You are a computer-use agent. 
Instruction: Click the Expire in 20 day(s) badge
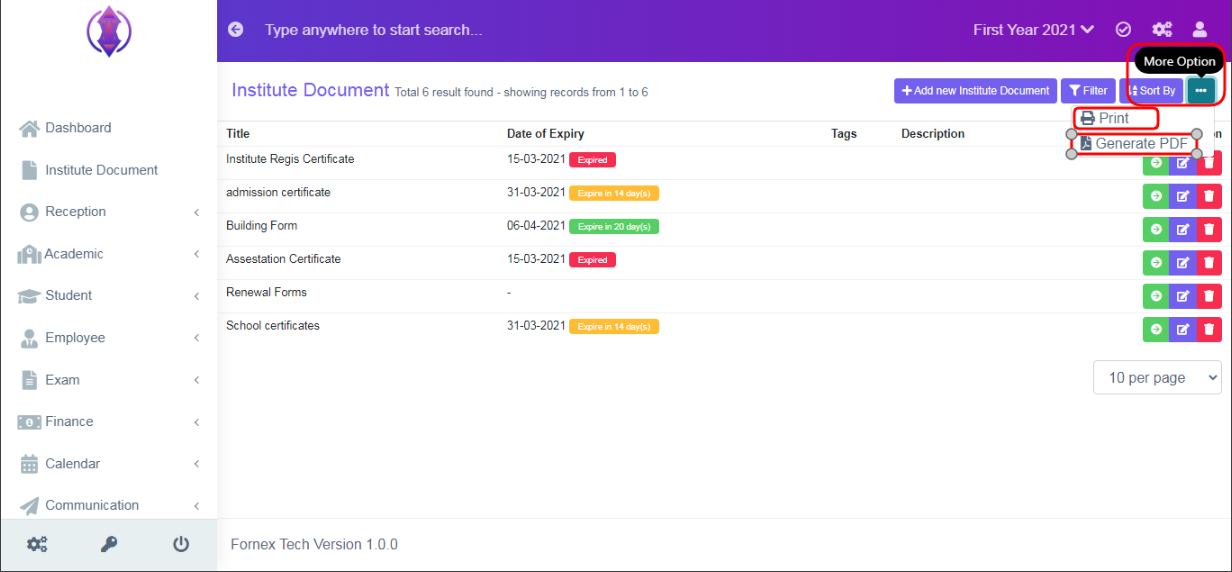[x=614, y=227]
